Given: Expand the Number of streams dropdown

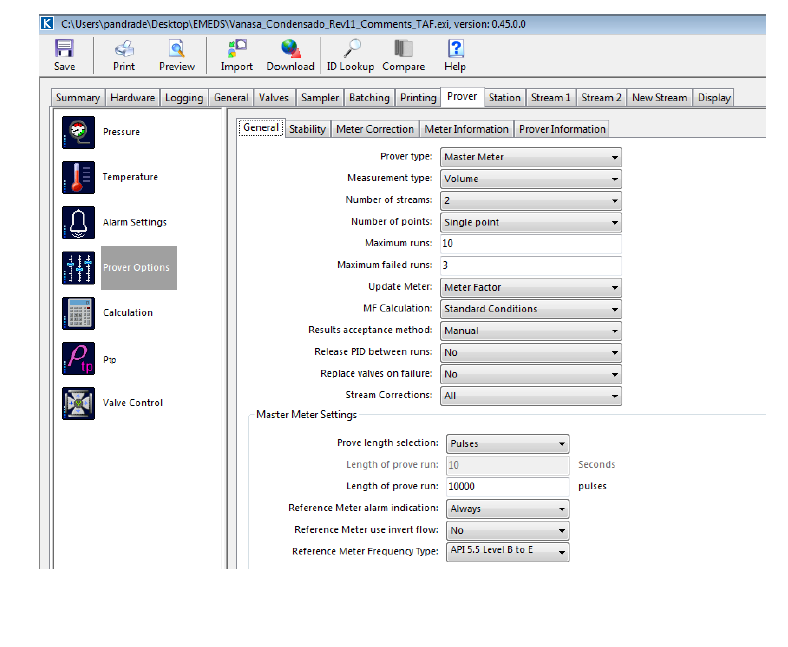Looking at the screenshot, I should 531,201.
